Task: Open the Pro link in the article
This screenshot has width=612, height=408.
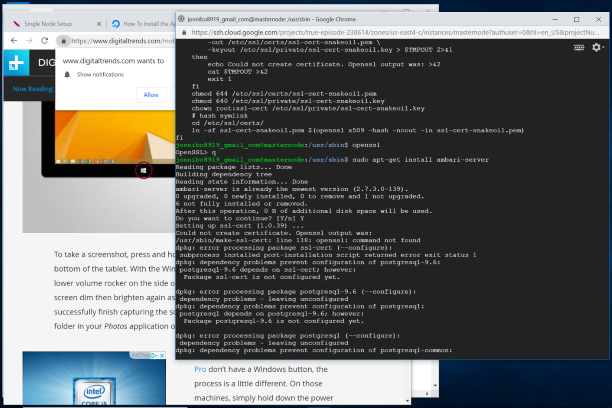Action: (200, 369)
